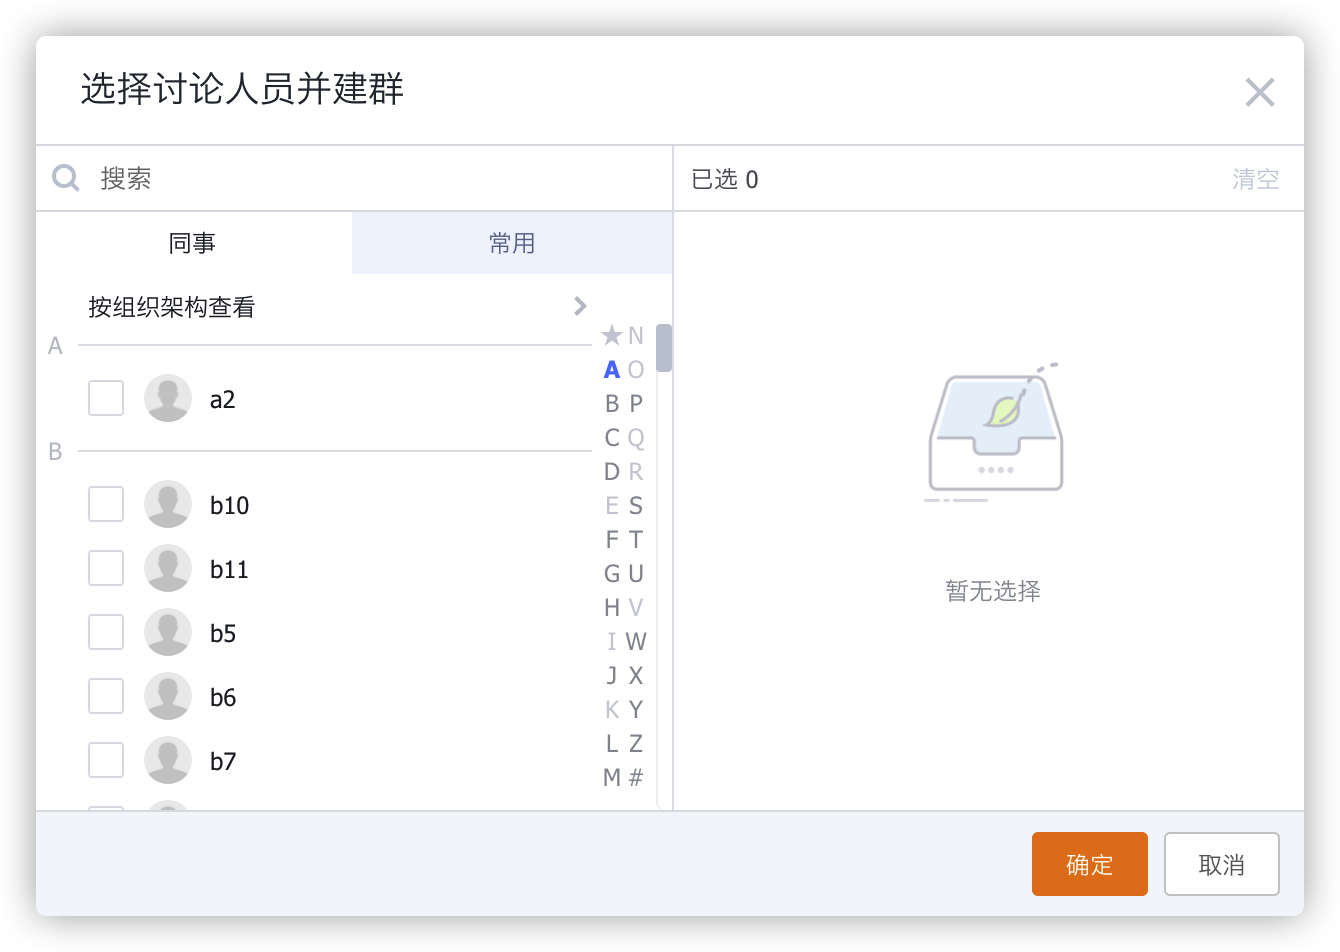Select the checkbox beside b6
This screenshot has width=1340, height=952.
pos(106,696)
